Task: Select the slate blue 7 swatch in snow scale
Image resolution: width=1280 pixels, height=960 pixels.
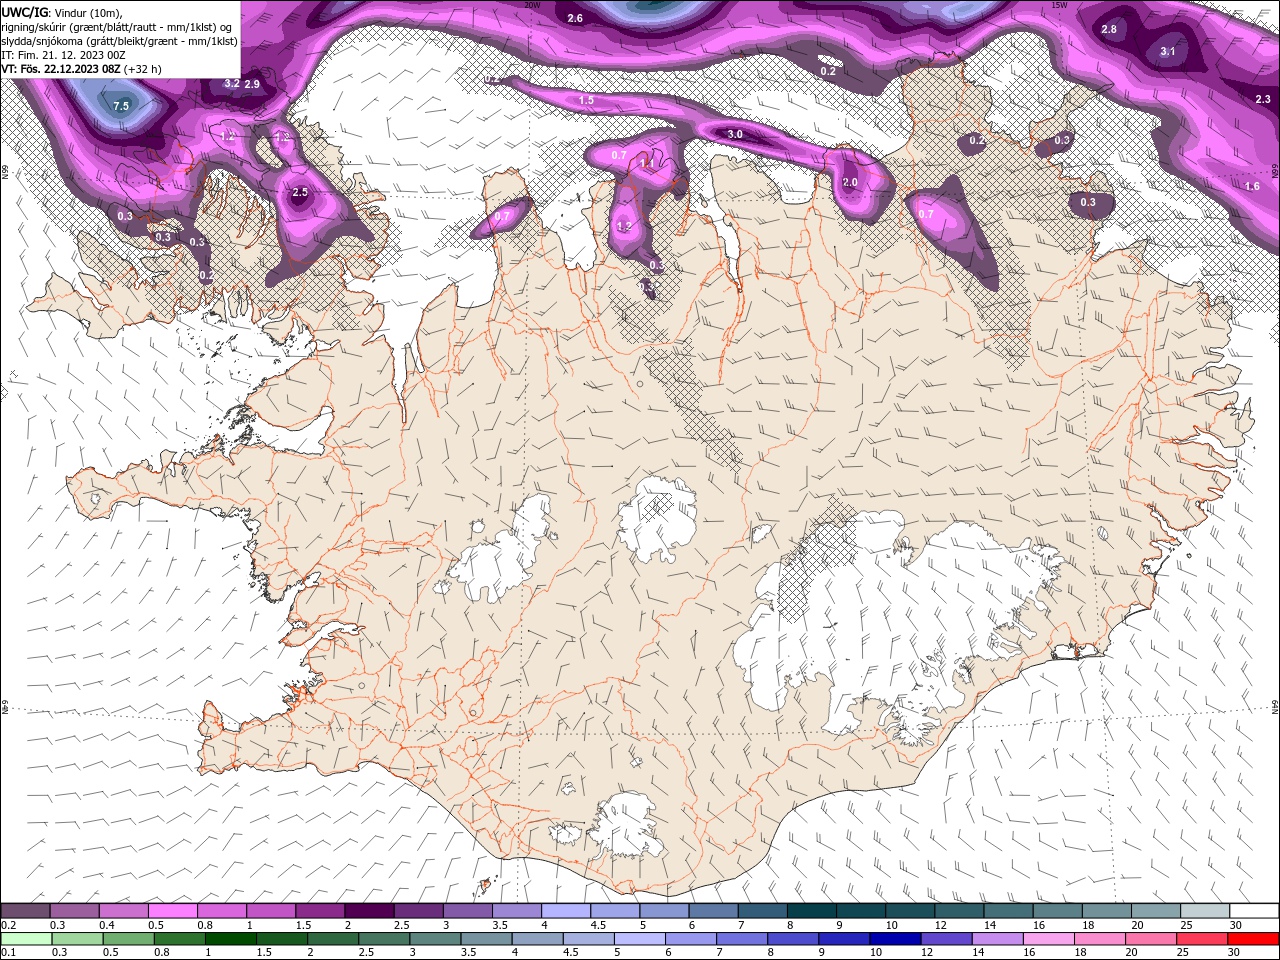Action: point(763,910)
